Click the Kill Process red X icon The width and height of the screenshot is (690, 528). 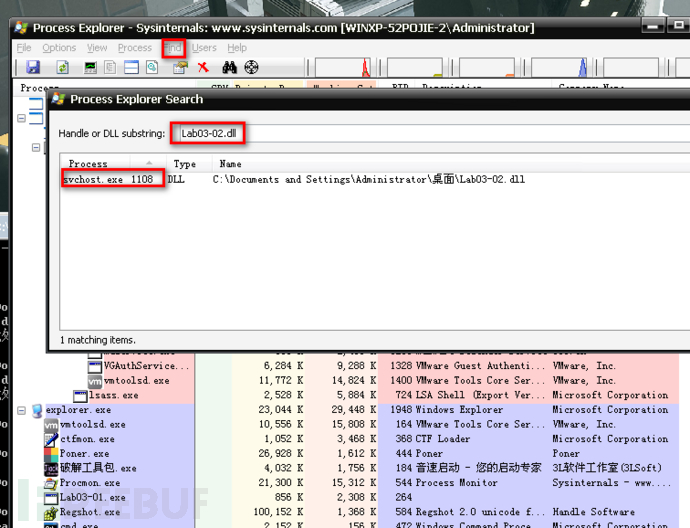(203, 67)
